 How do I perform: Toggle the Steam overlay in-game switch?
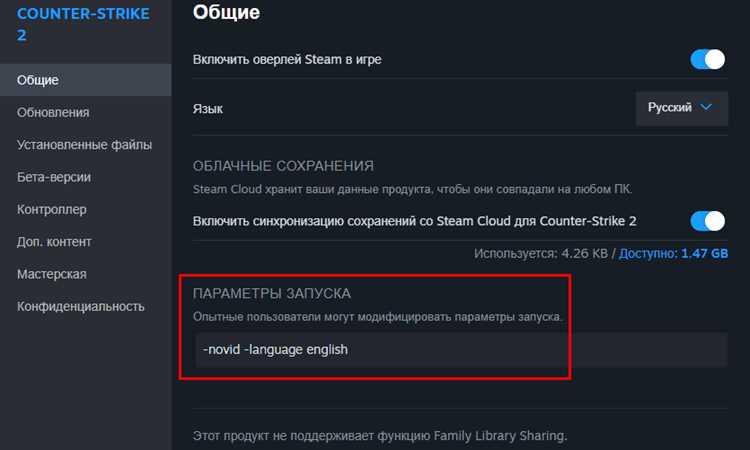(x=707, y=60)
